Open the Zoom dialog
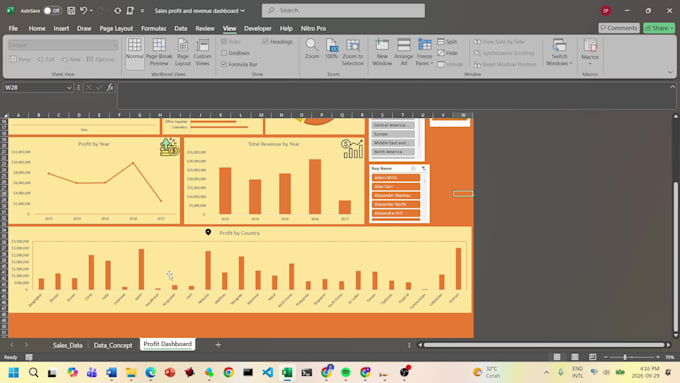Screen dimensions: 680x383 point(311,49)
